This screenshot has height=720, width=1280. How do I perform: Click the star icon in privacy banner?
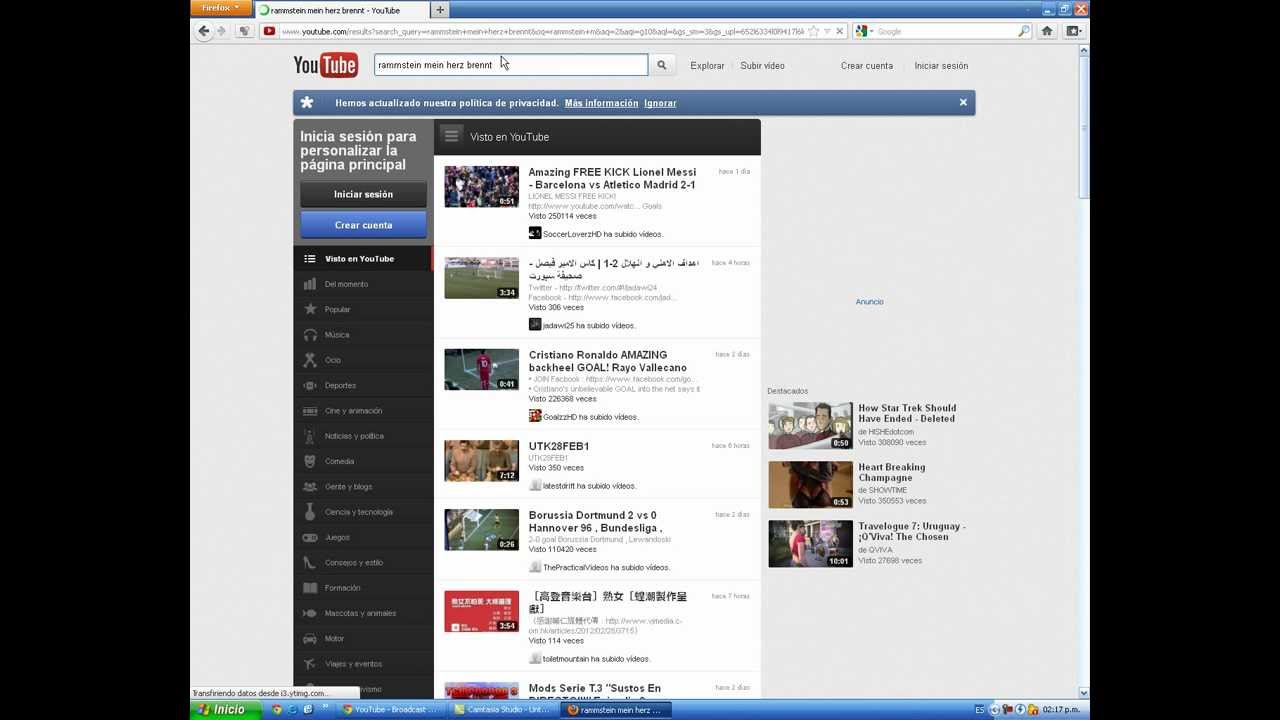tap(307, 102)
